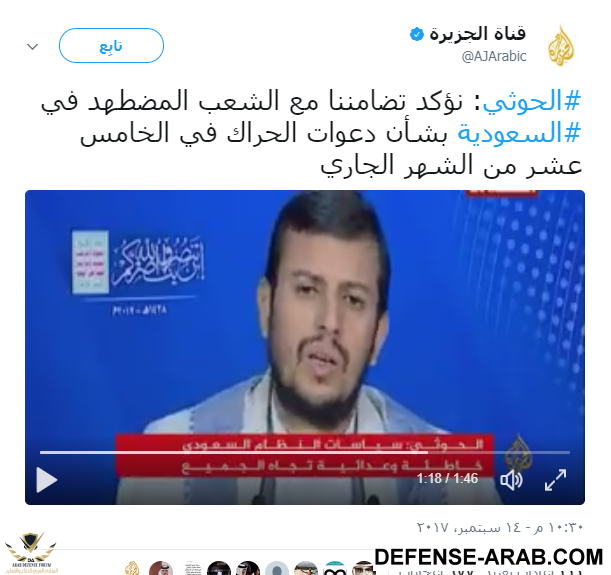The height and width of the screenshot is (575, 611).
Task: Open the tweet timestamp ١٤ سبتمبر ٢٠١٧
Action: pos(500,527)
